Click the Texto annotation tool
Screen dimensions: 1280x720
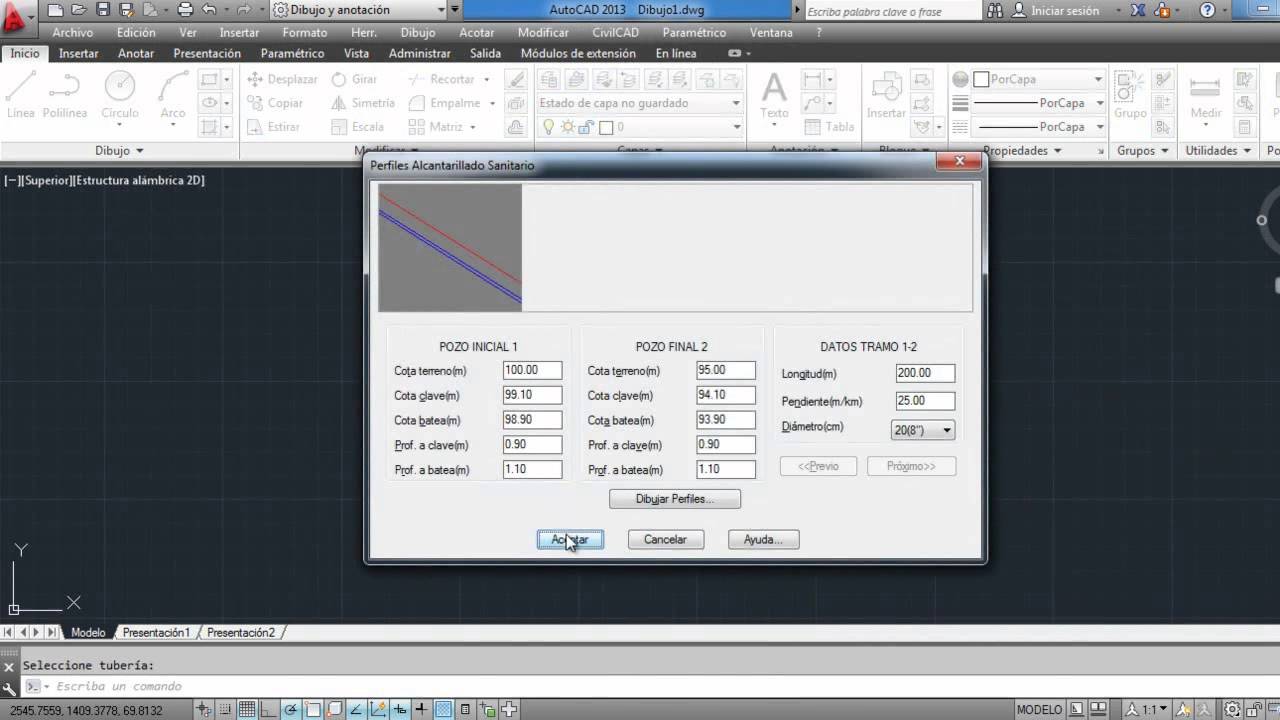[x=774, y=96]
